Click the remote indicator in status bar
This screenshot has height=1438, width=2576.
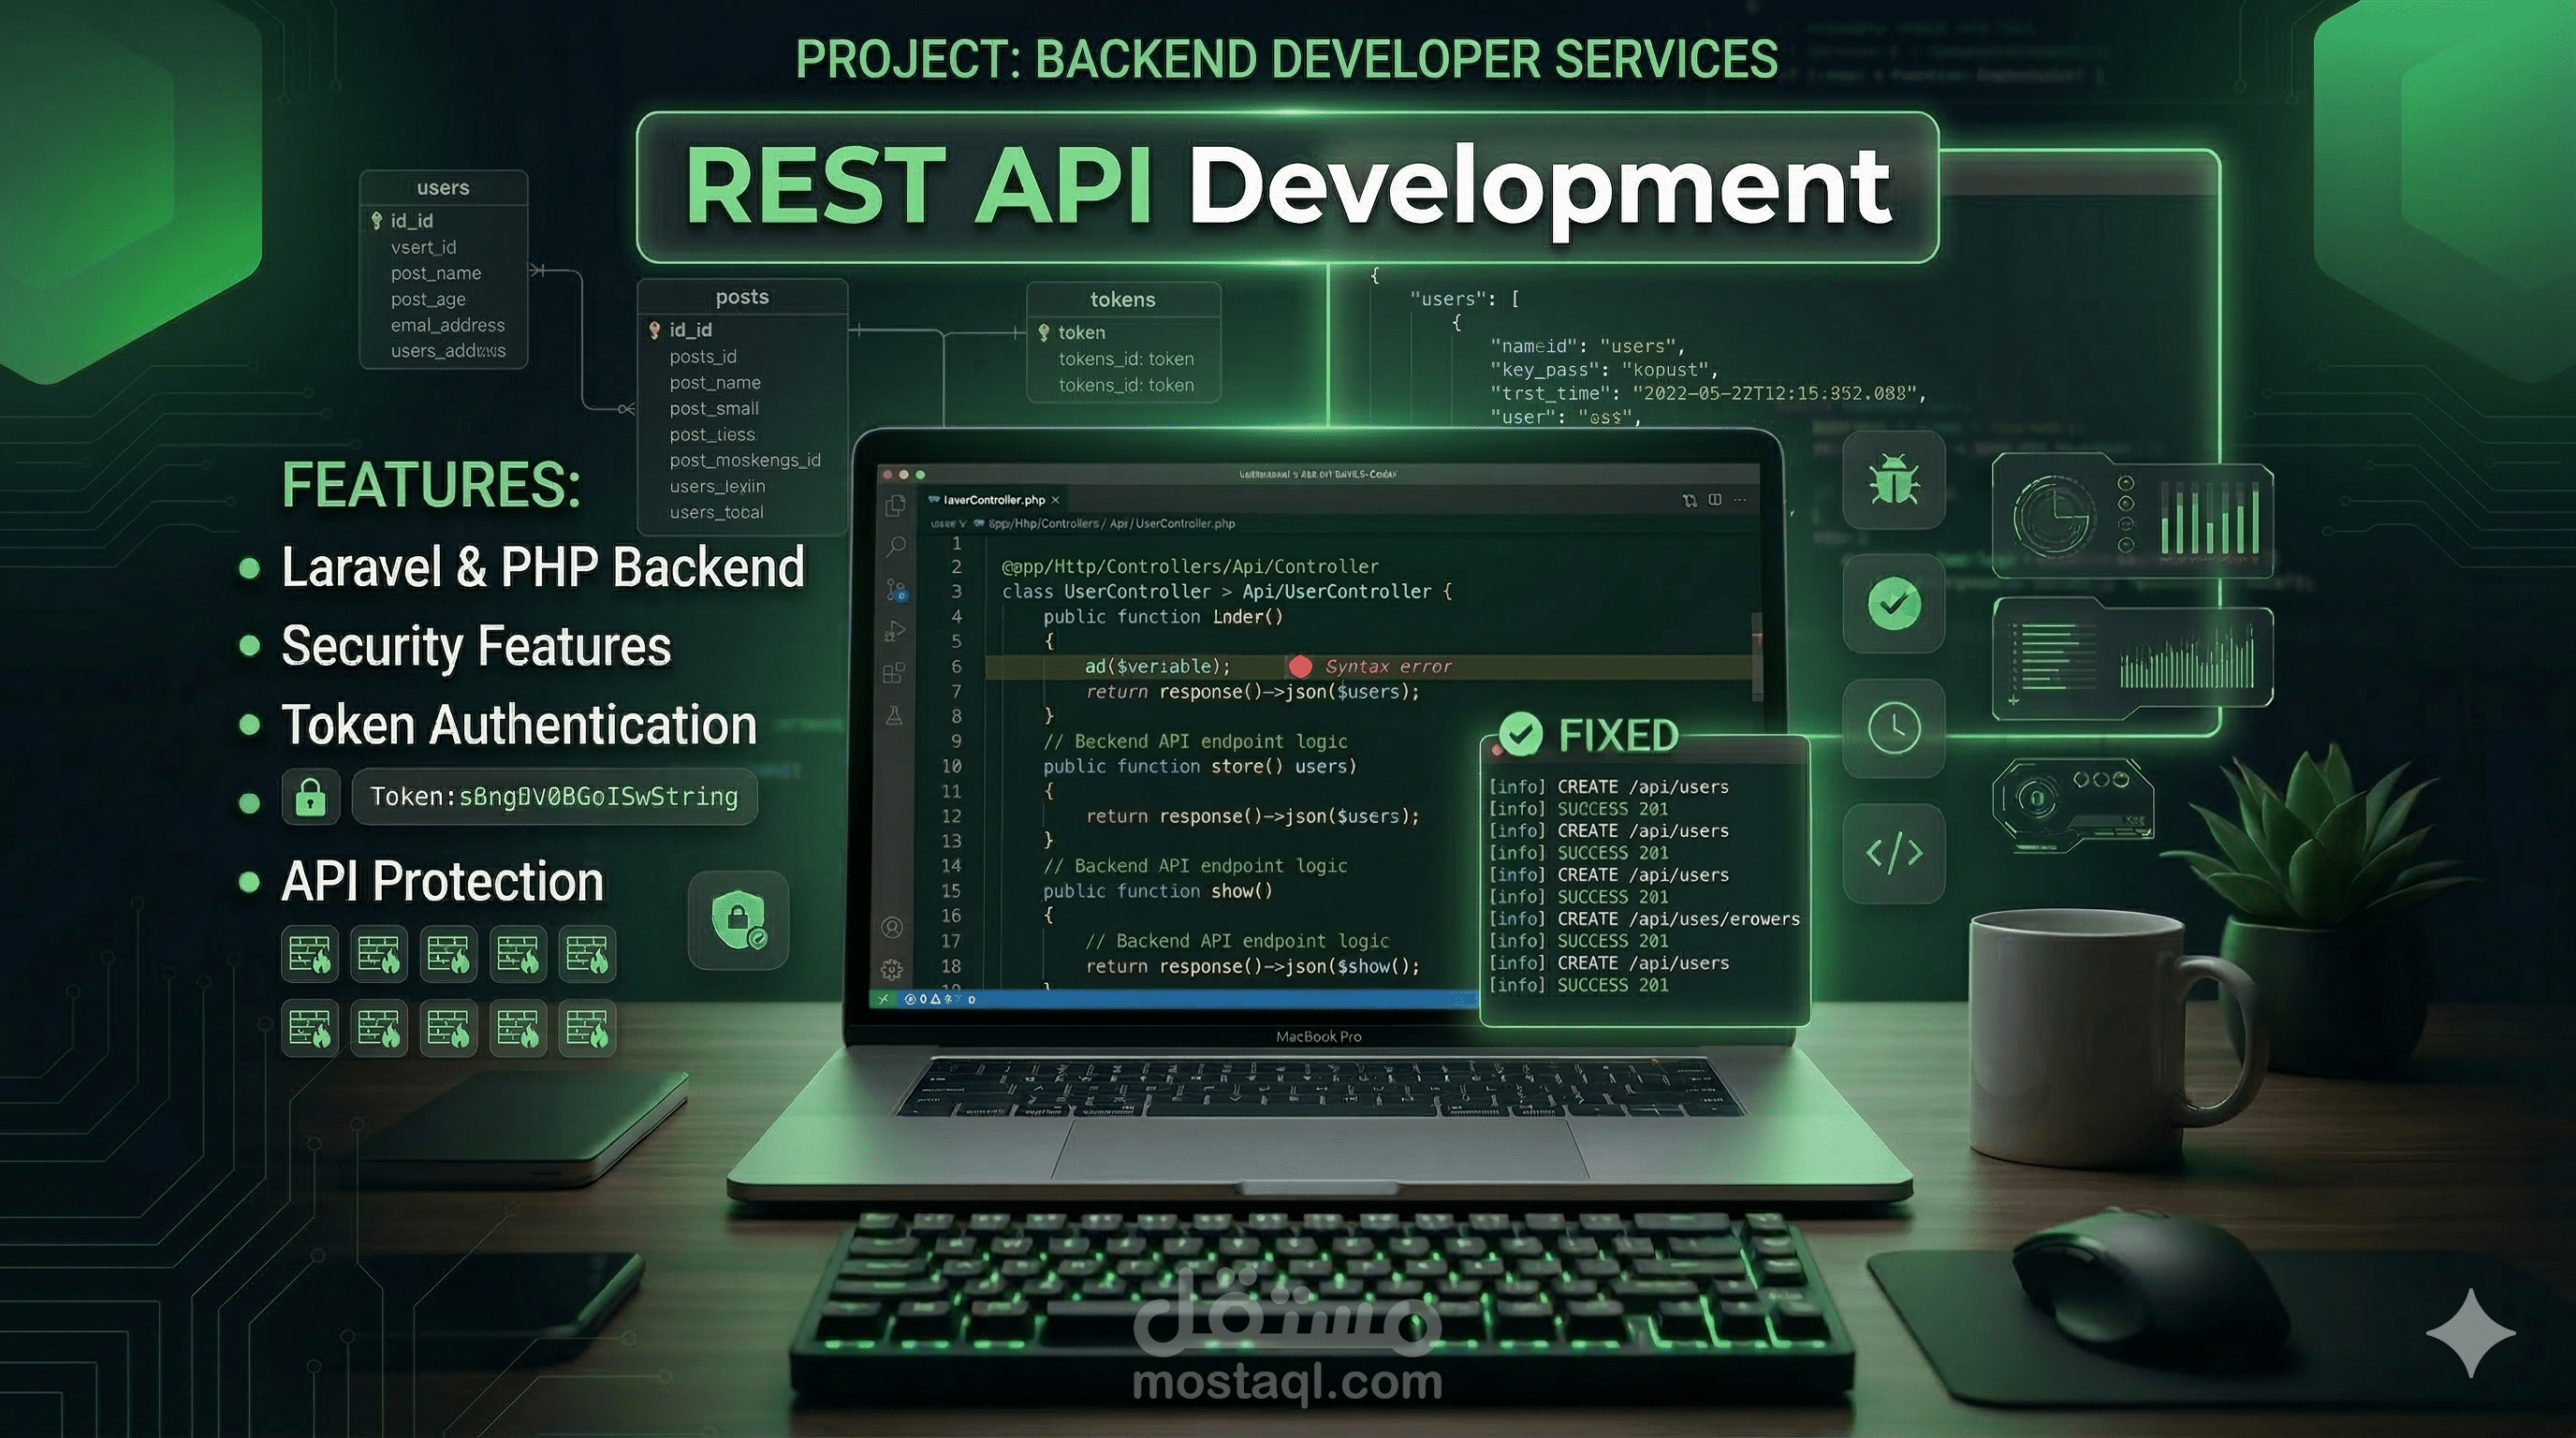point(883,999)
